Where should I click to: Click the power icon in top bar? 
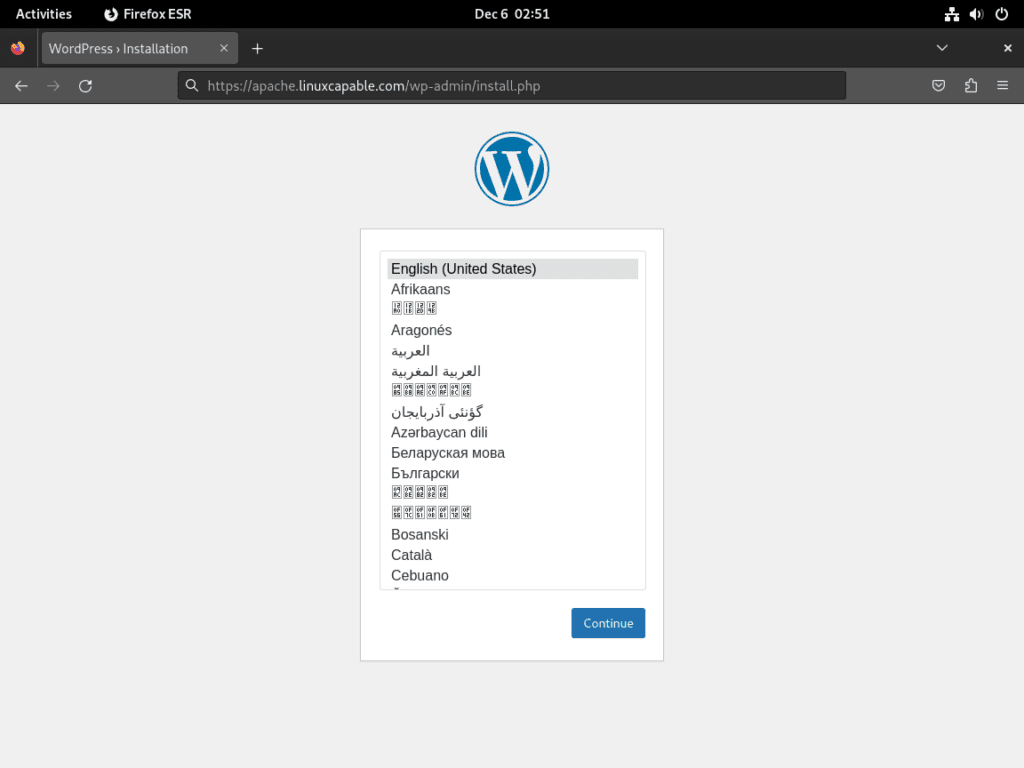pos(1001,14)
